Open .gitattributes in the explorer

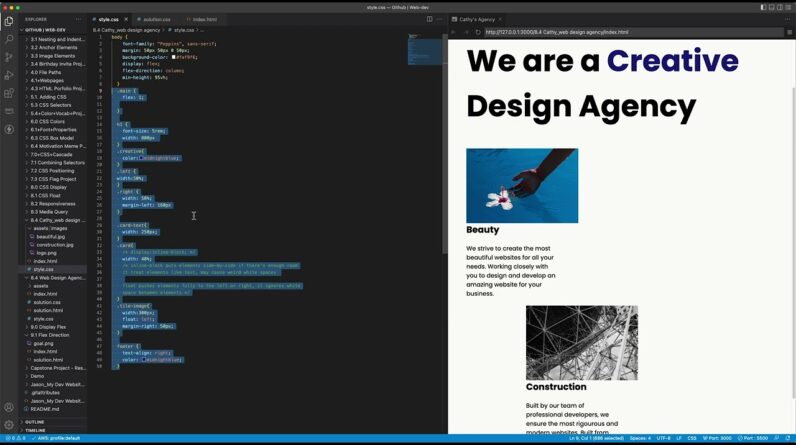coord(45,393)
